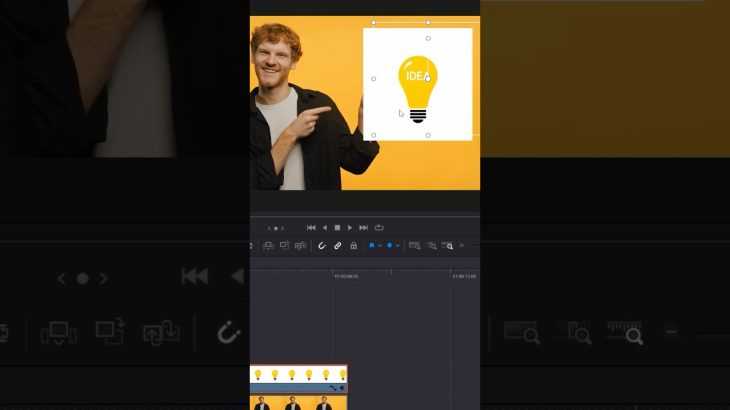This screenshot has width=730, height=410.
Task: Open the curve editor icon on the lightbulb clip
Action: 333,388
